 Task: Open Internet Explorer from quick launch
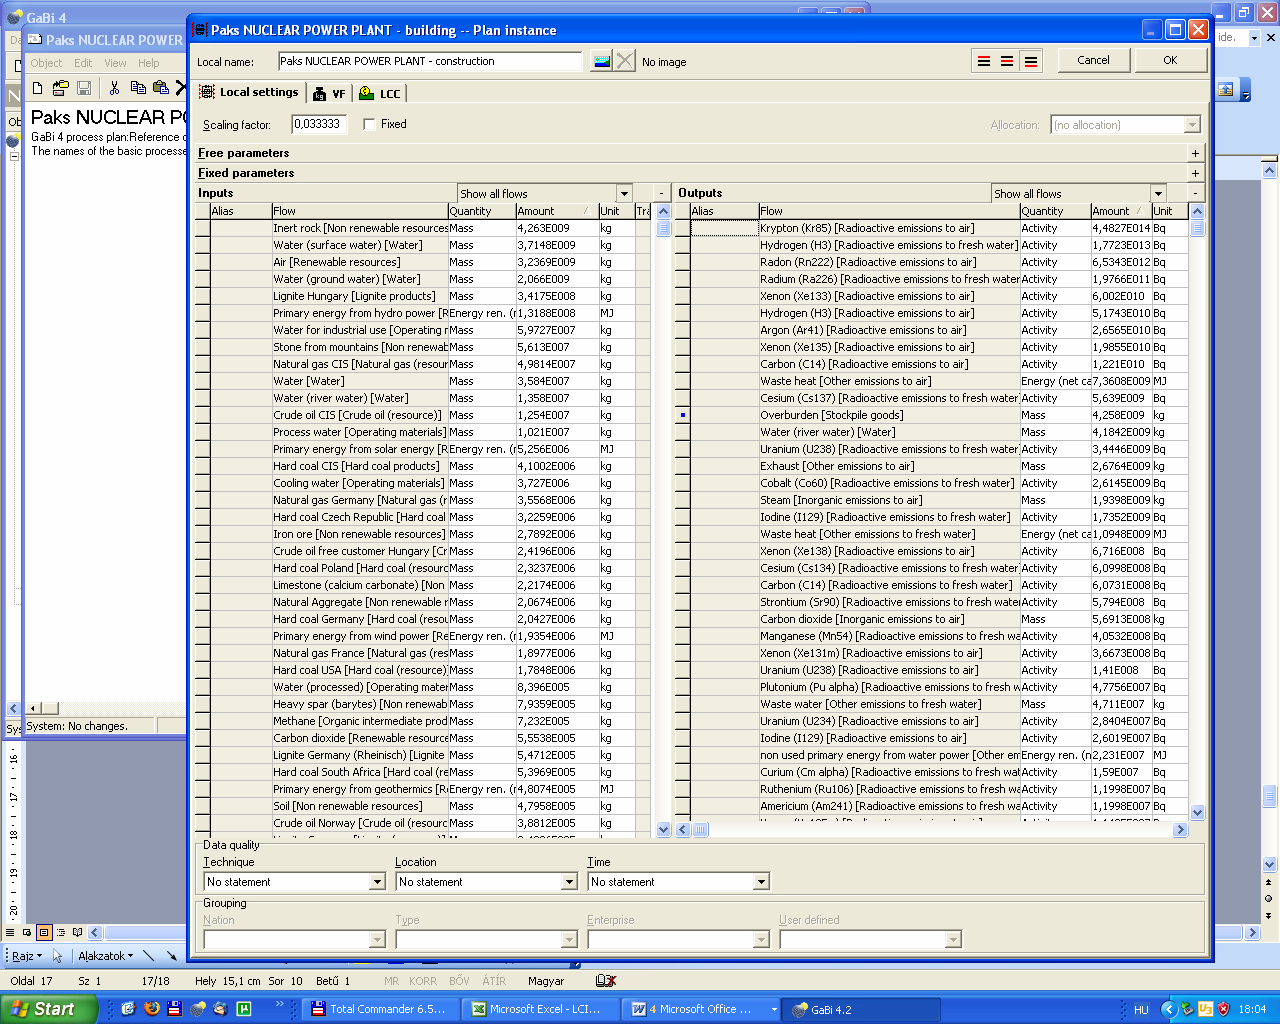point(128,1009)
